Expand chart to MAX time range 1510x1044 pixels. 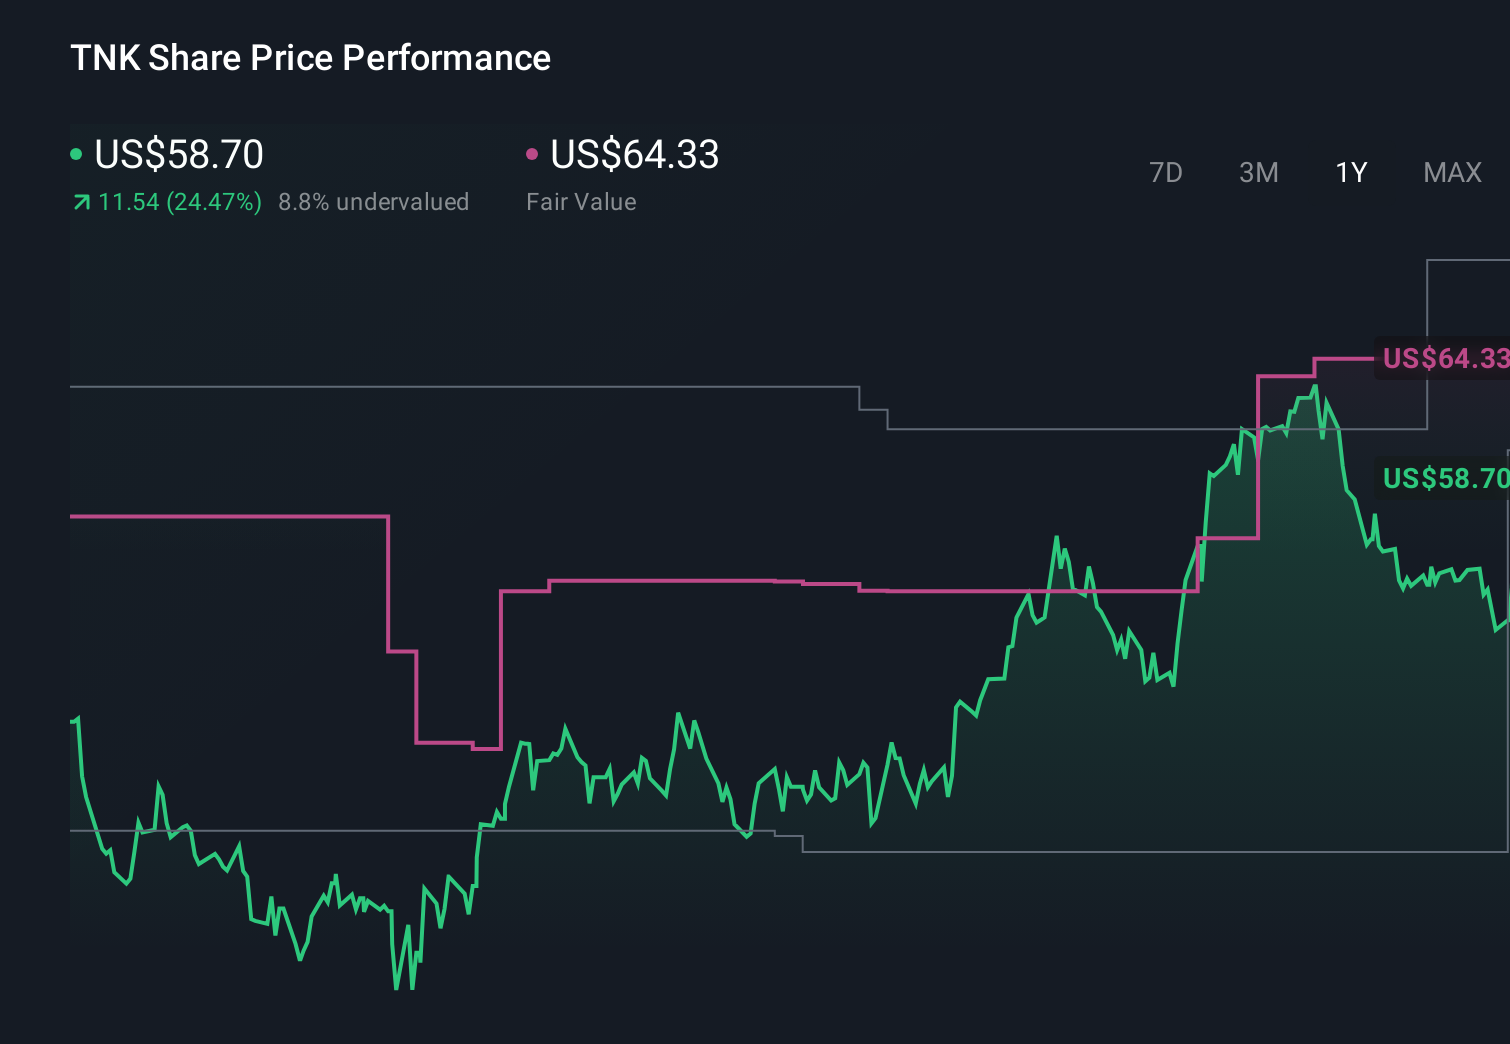point(1451,172)
